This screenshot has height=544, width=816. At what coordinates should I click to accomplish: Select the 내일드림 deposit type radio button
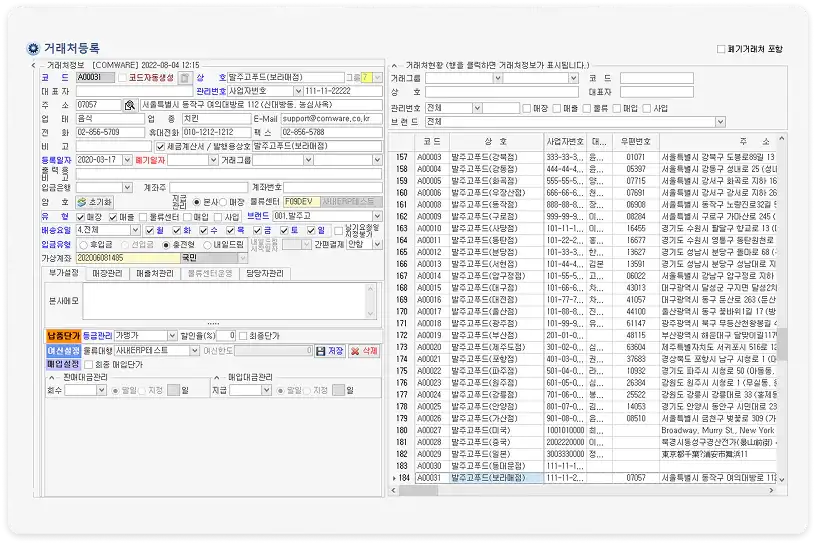click(x=207, y=245)
